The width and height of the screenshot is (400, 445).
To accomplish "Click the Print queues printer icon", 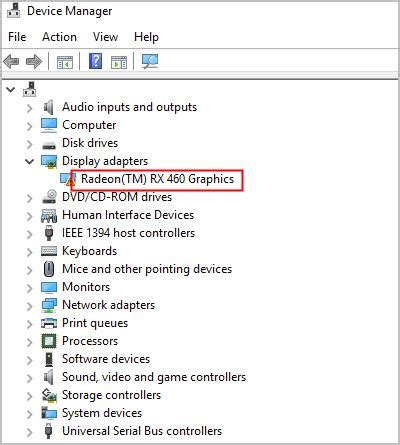I will (49, 323).
